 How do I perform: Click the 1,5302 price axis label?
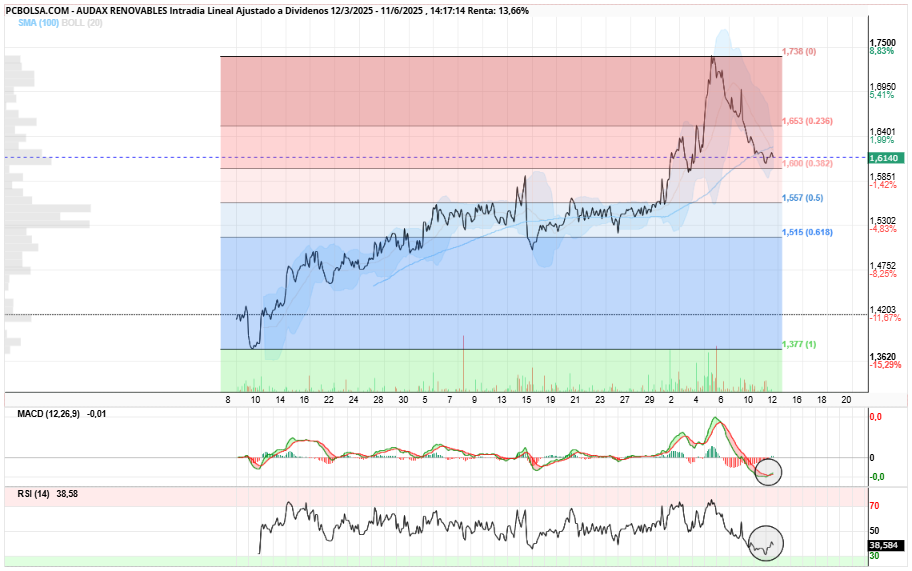click(x=883, y=221)
